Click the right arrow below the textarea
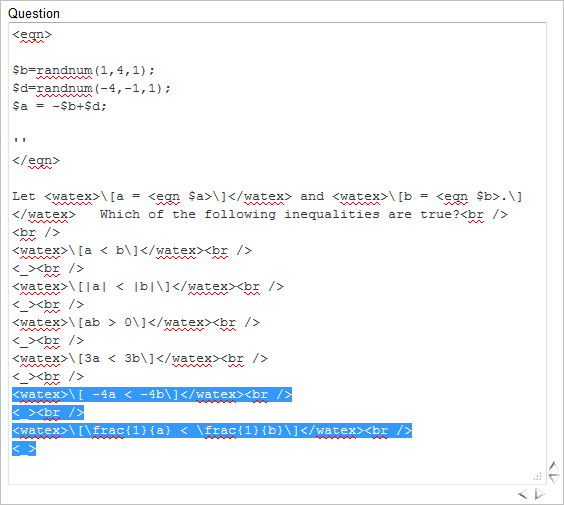The height and width of the screenshot is (505, 564). (x=539, y=494)
